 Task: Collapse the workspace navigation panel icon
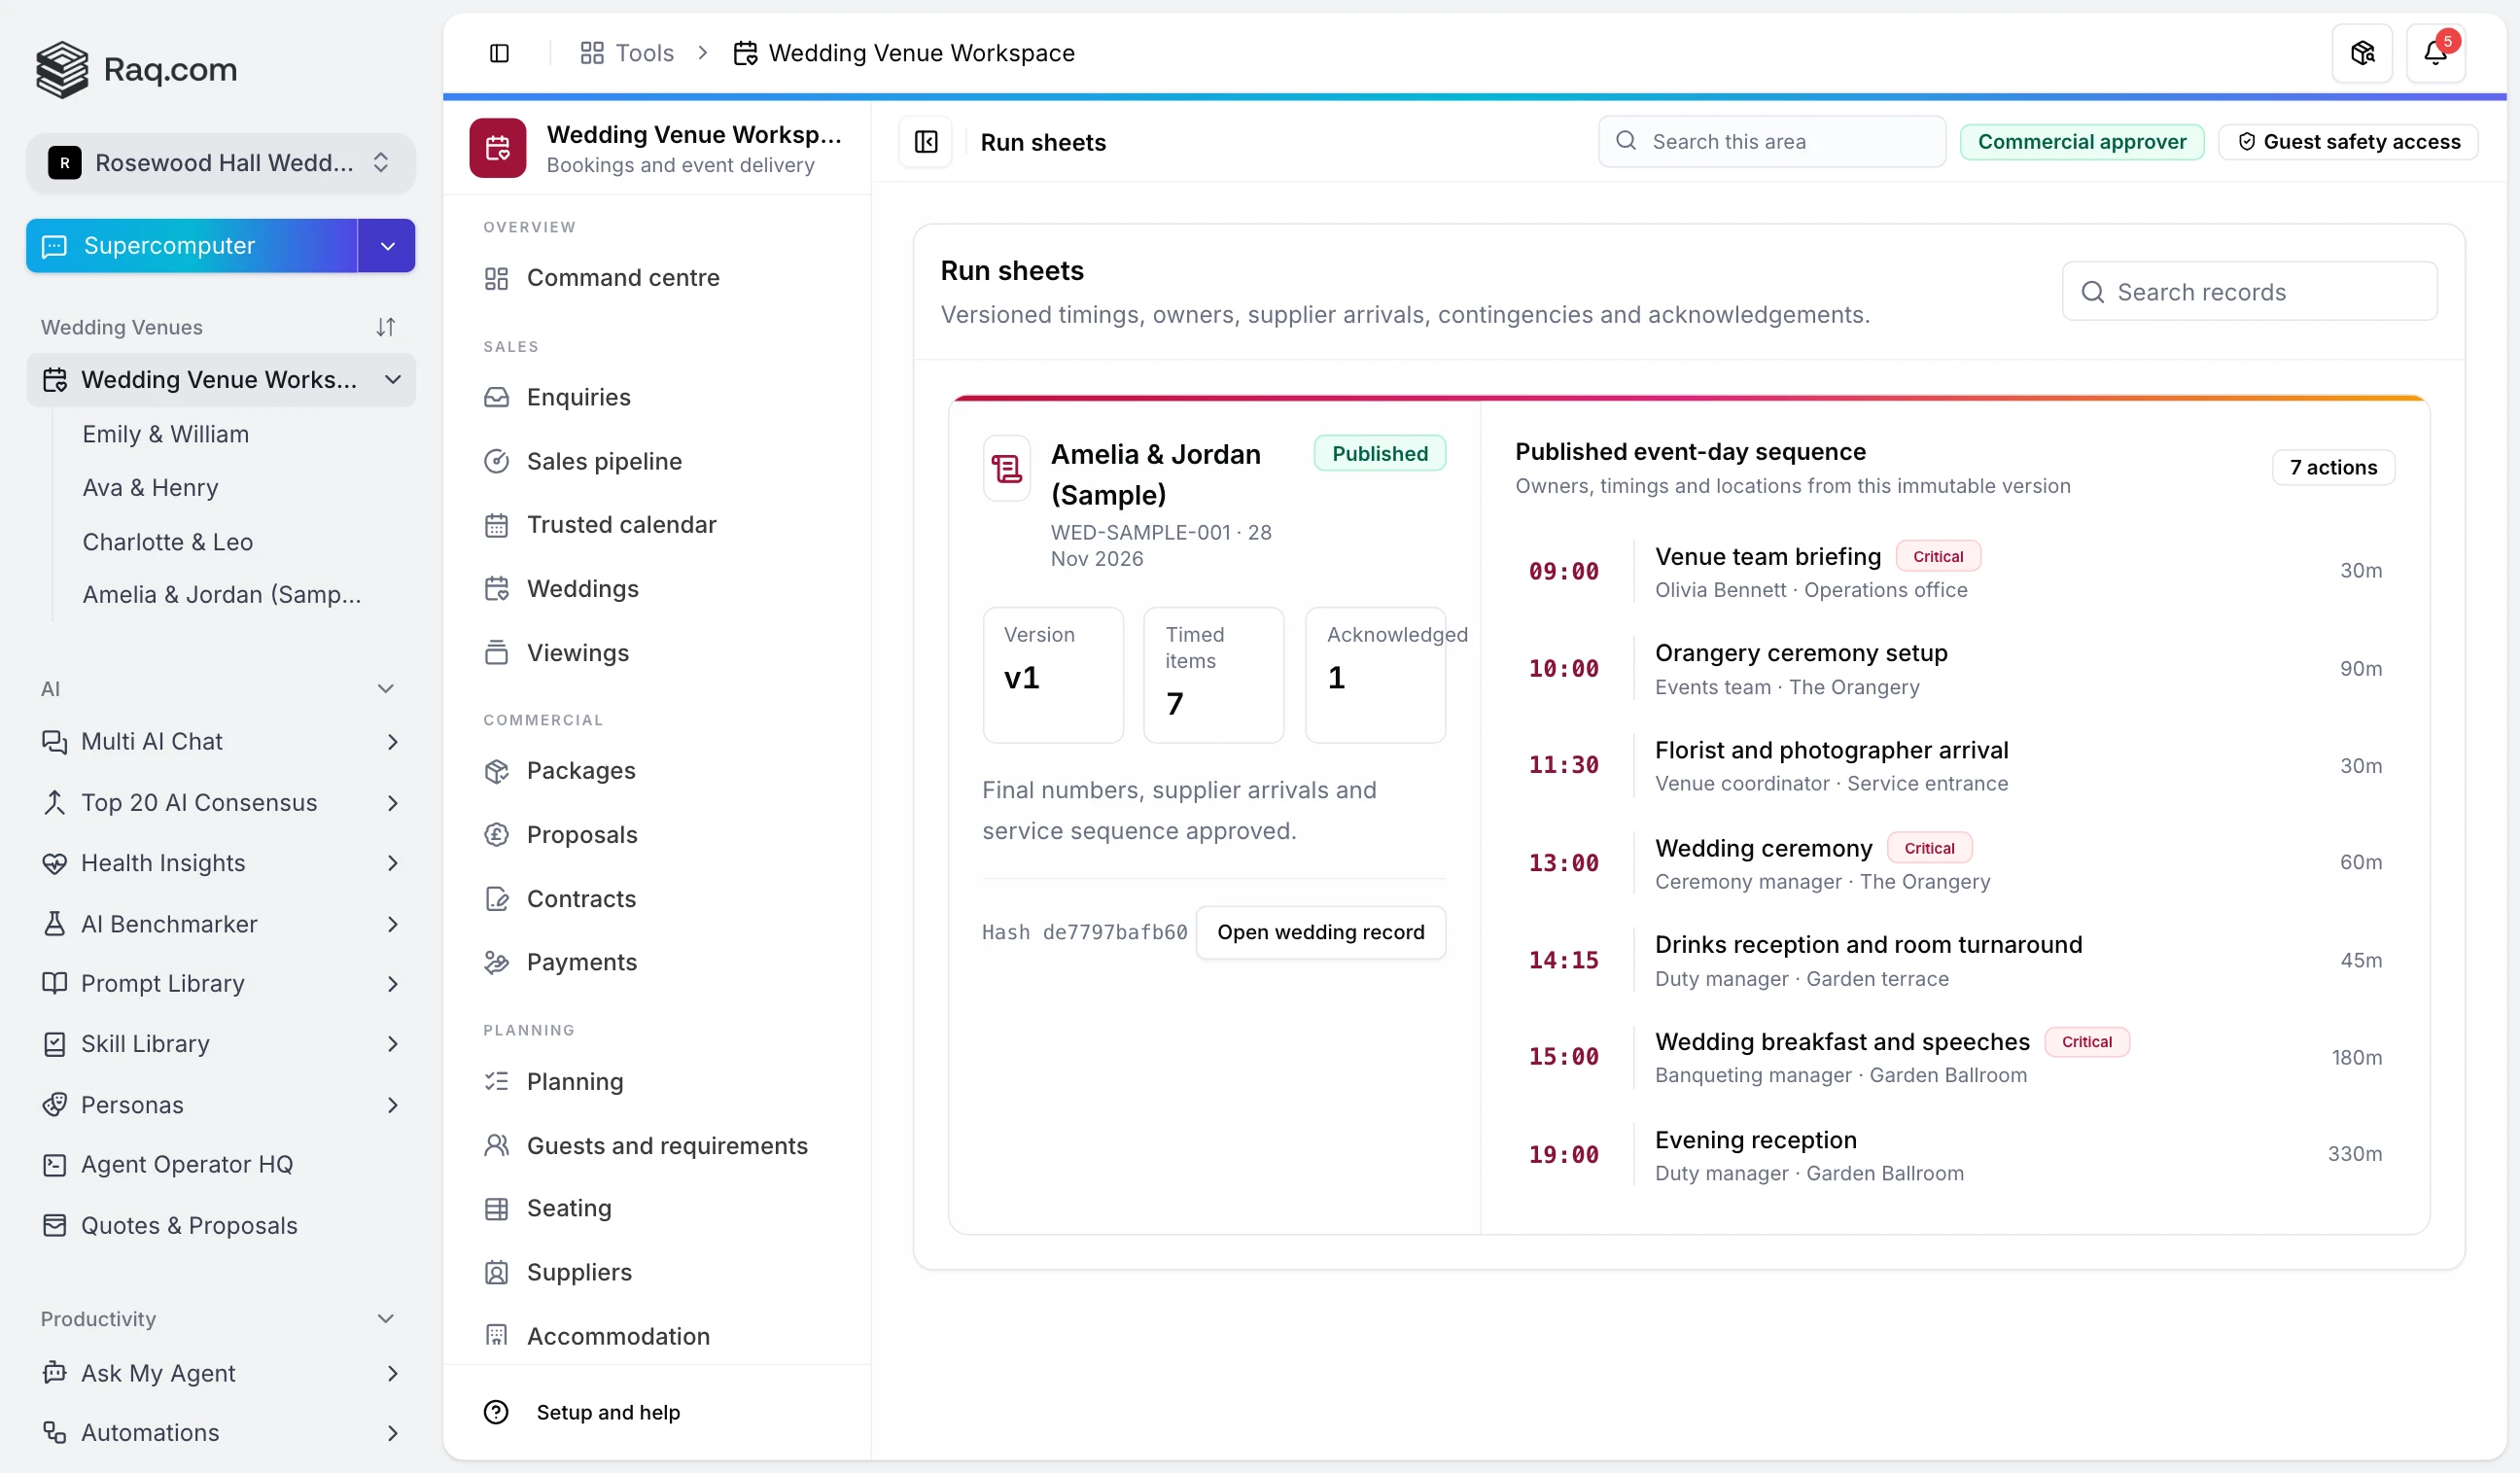coord(926,142)
